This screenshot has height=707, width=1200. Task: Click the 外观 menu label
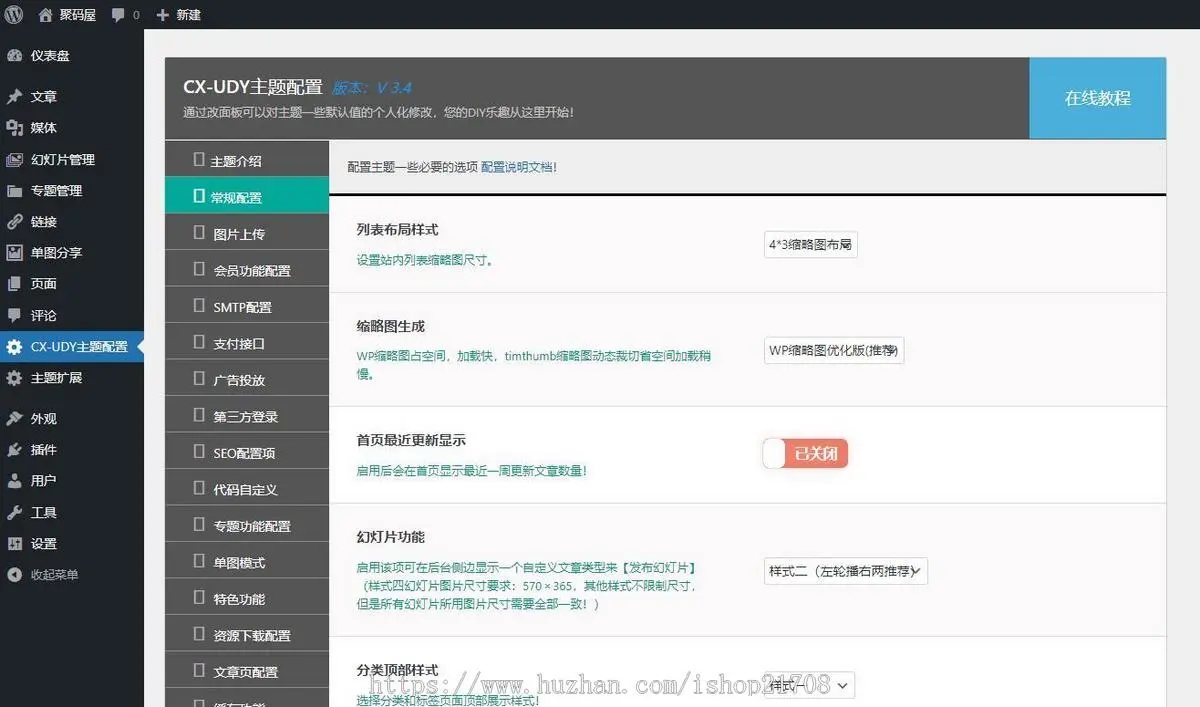44,419
